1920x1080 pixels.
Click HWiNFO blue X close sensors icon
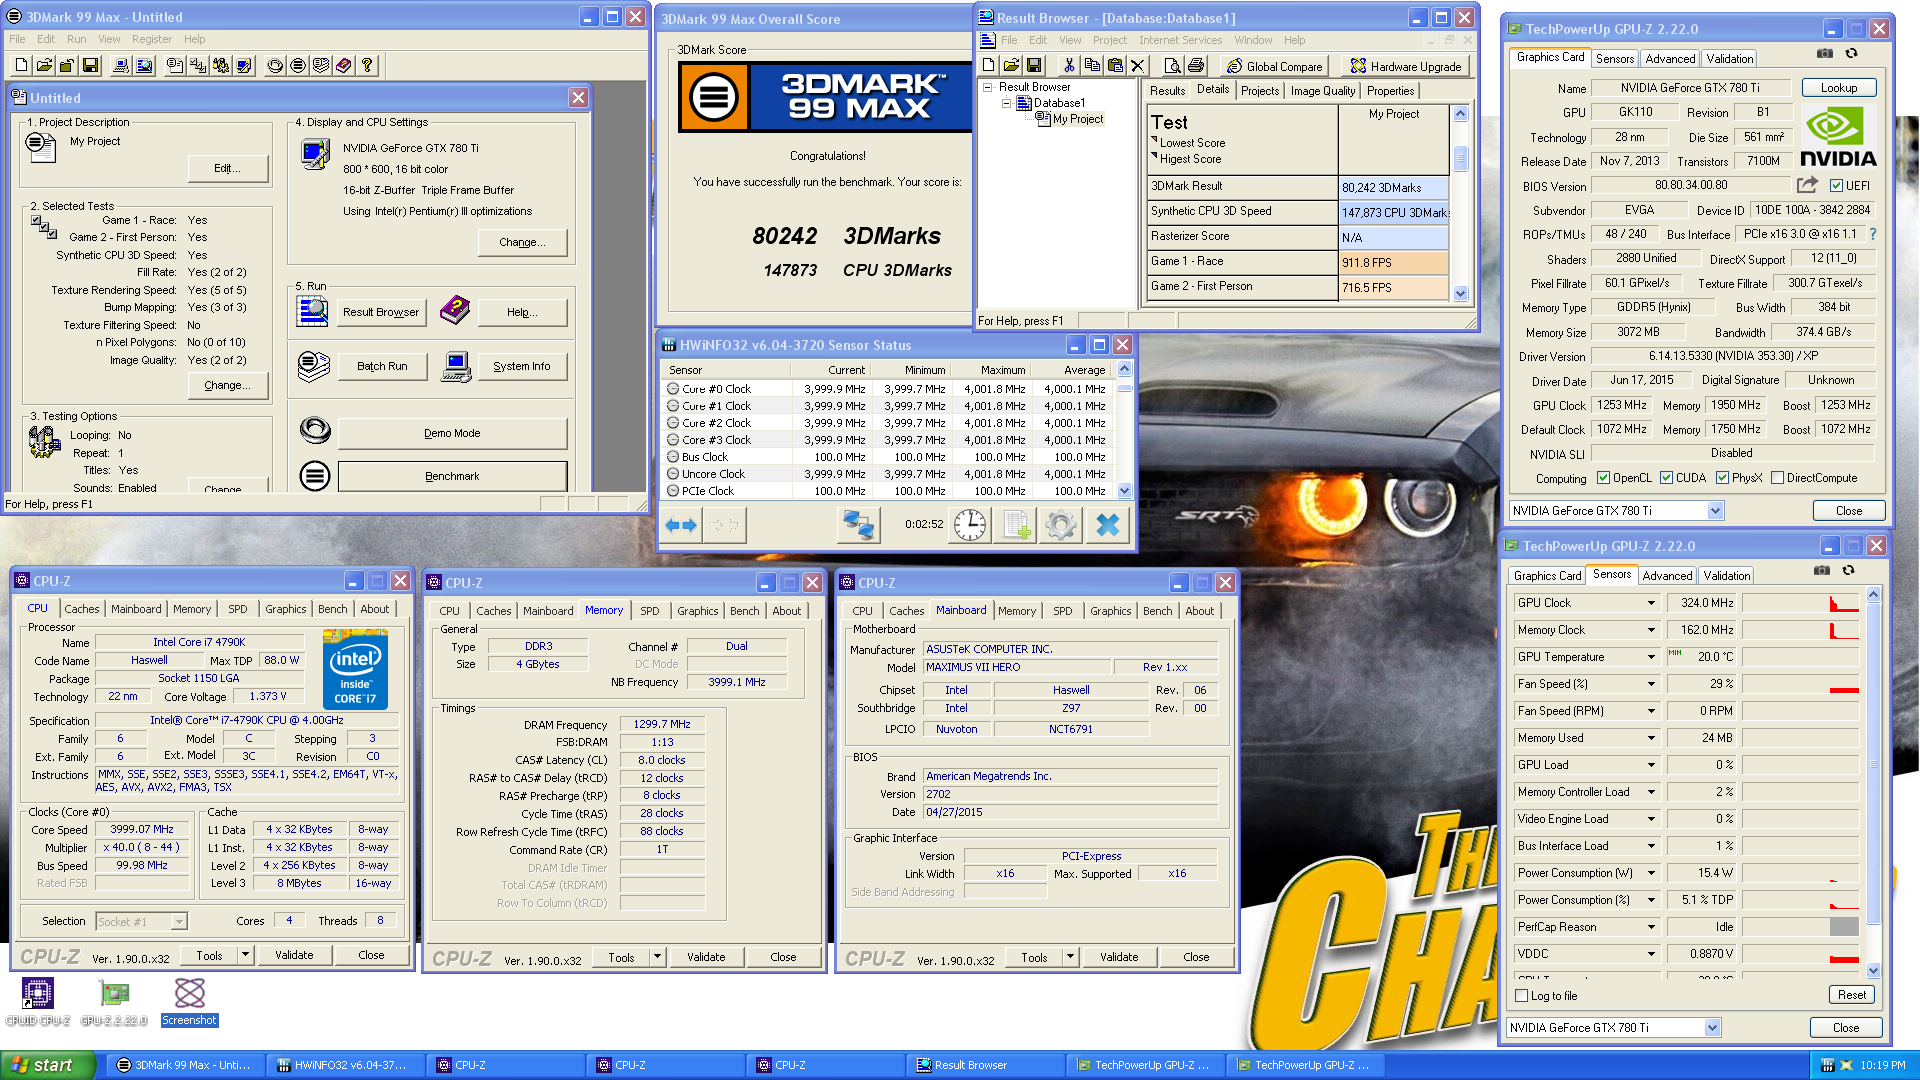[x=1108, y=525]
